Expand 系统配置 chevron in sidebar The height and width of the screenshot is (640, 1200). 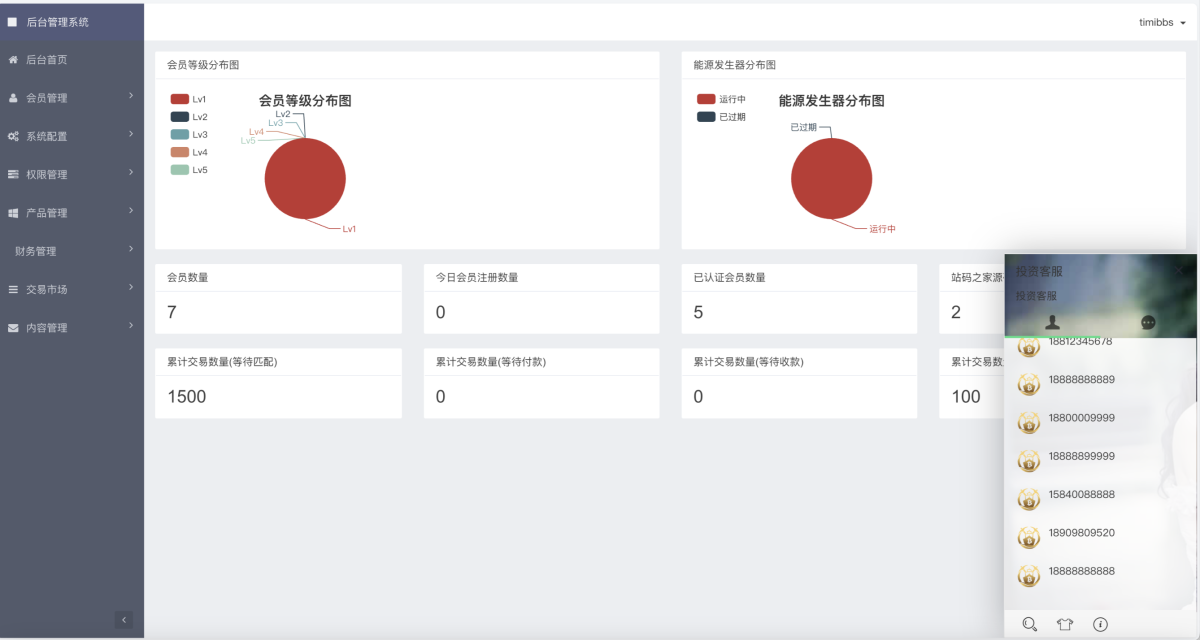pos(131,134)
